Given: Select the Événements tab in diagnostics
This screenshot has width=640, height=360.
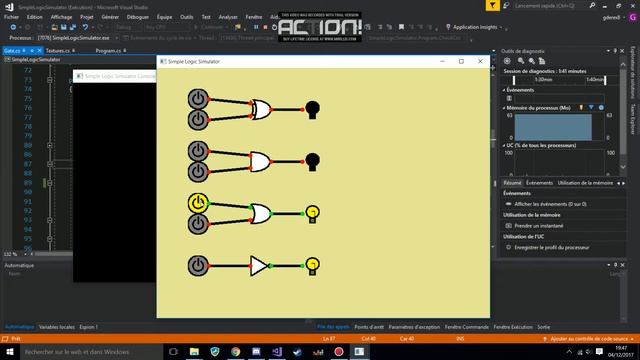Looking at the screenshot, I should 539,183.
